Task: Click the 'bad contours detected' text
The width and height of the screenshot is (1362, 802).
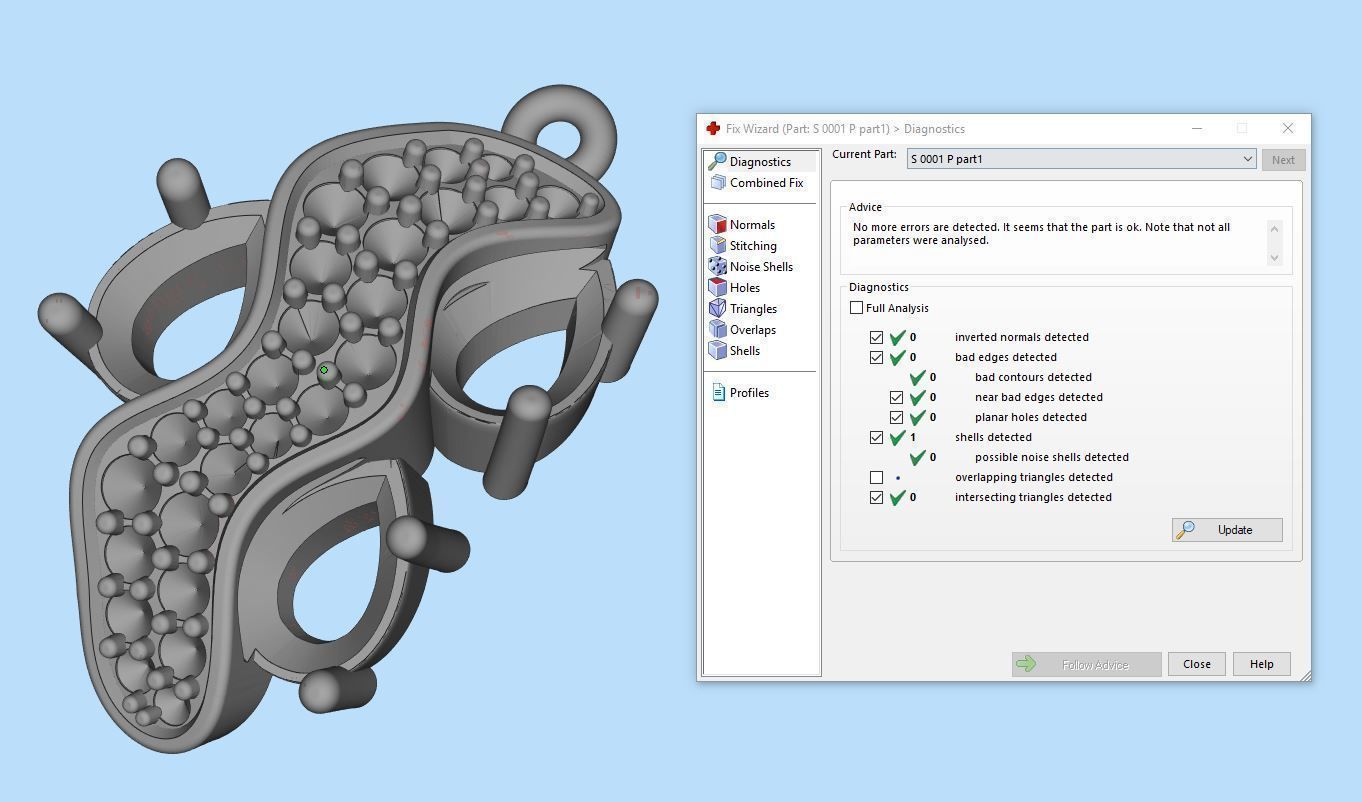Action: point(1033,377)
